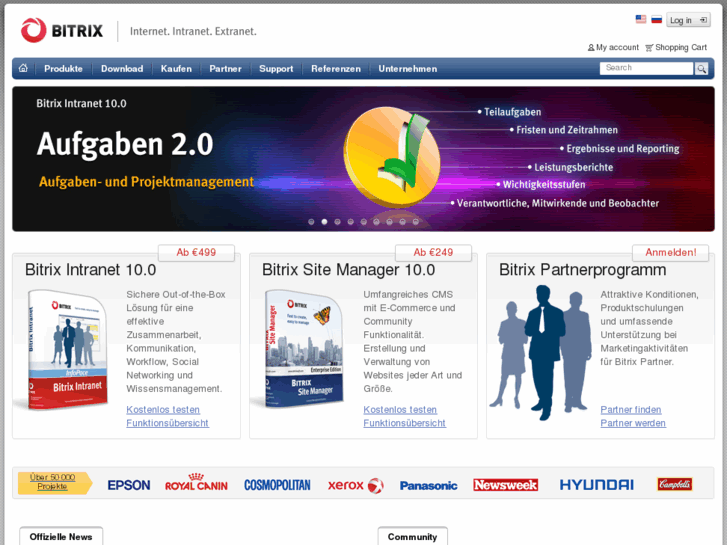Select the third banner slide dot
The height and width of the screenshot is (545, 727).
pyautogui.click(x=338, y=222)
